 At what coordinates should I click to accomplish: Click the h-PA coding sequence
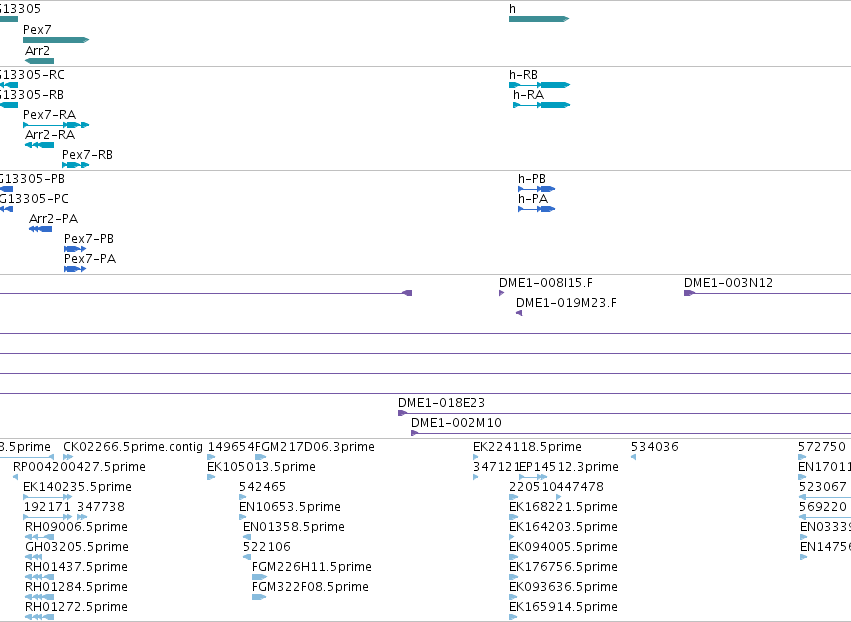(x=537, y=209)
